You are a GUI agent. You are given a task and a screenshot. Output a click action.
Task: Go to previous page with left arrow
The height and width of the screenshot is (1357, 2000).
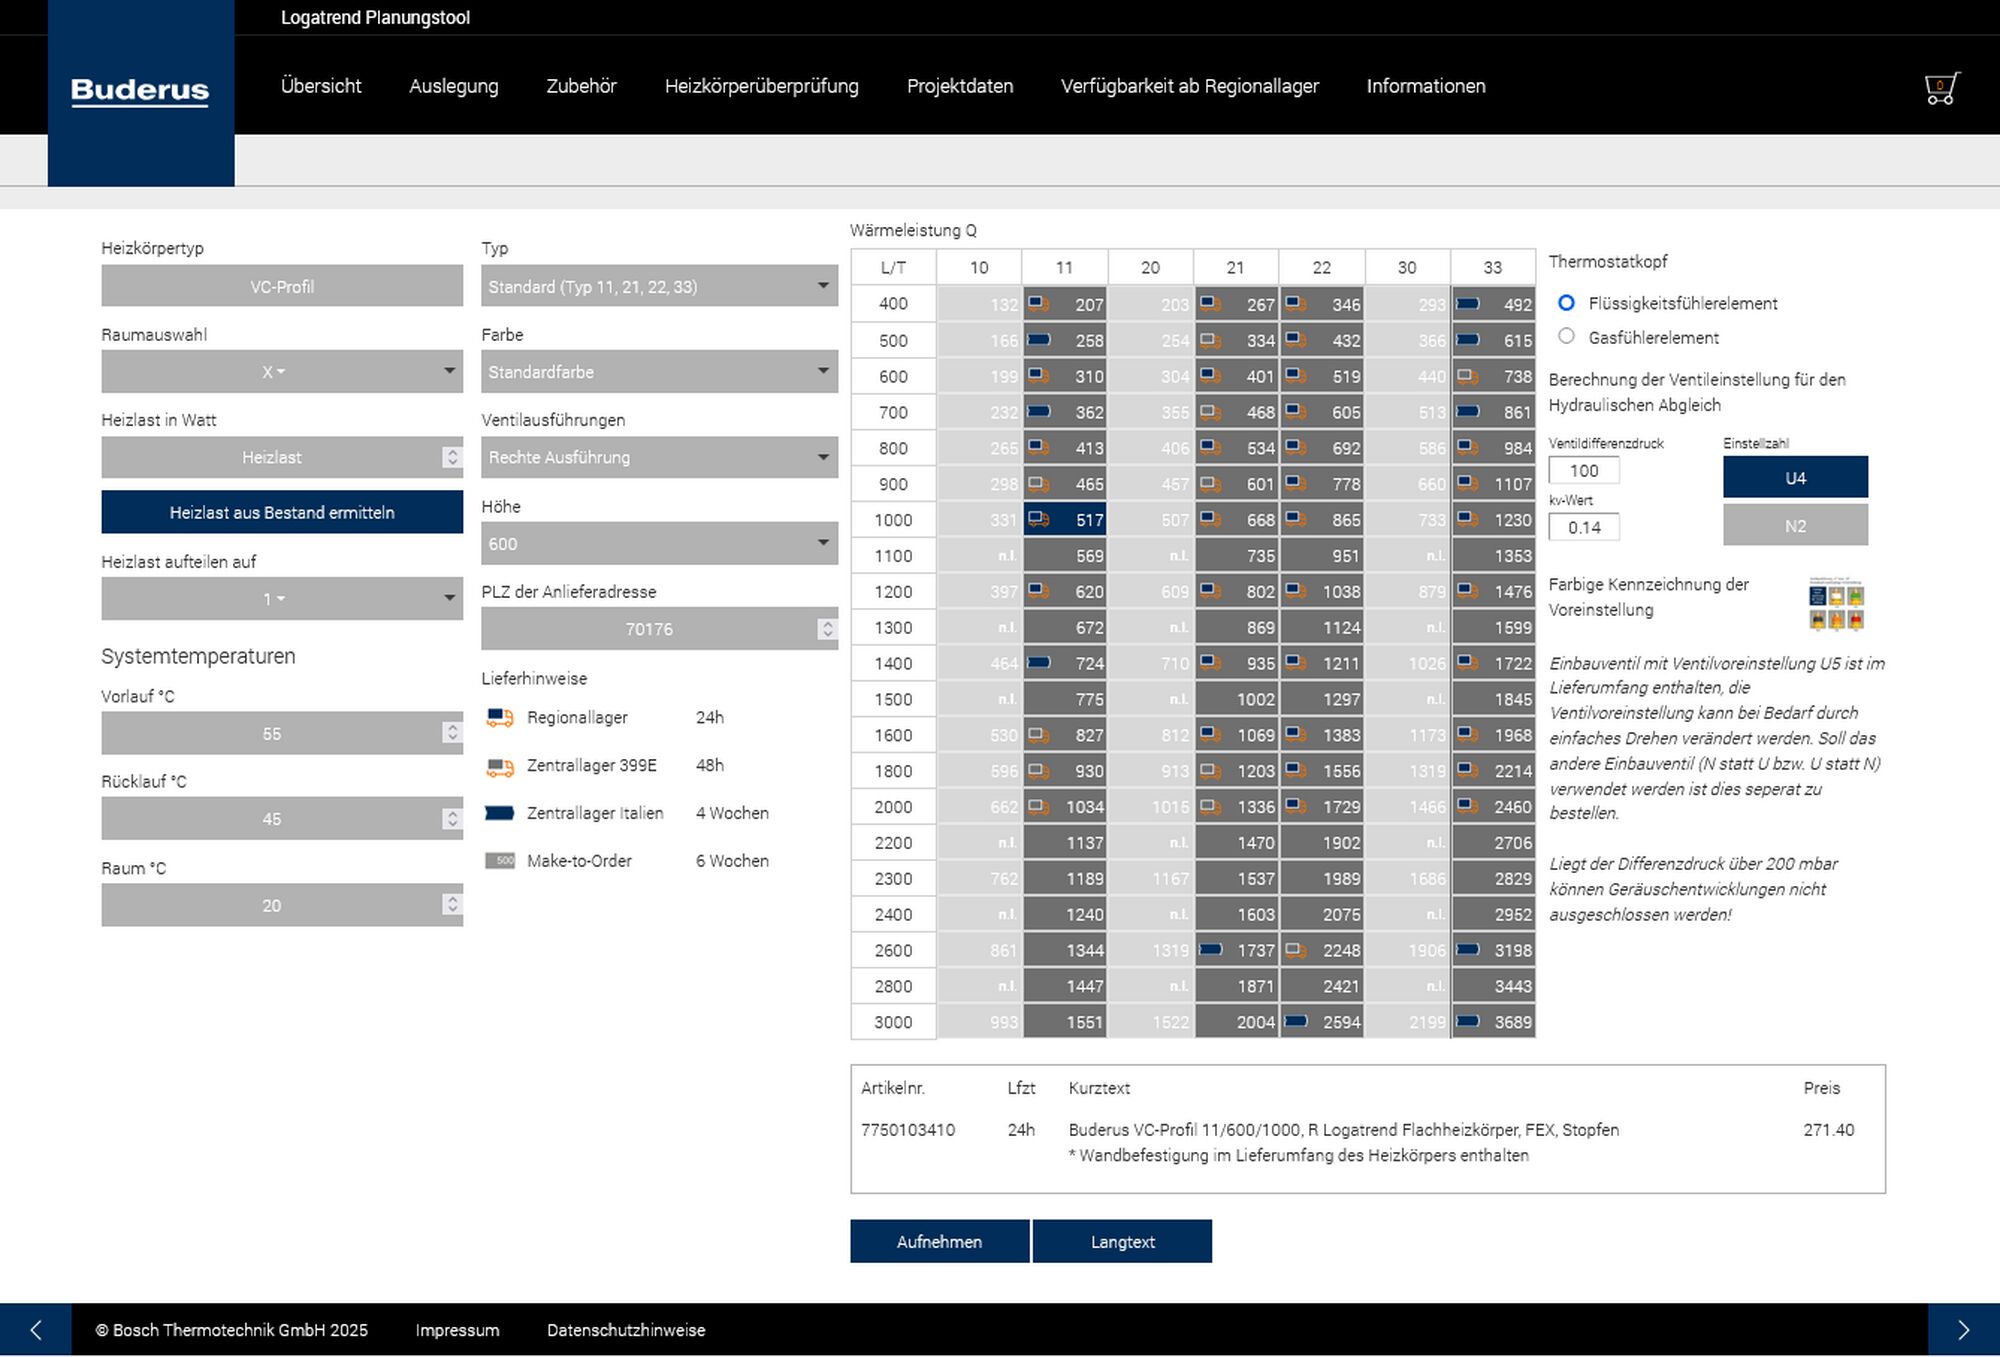(36, 1329)
